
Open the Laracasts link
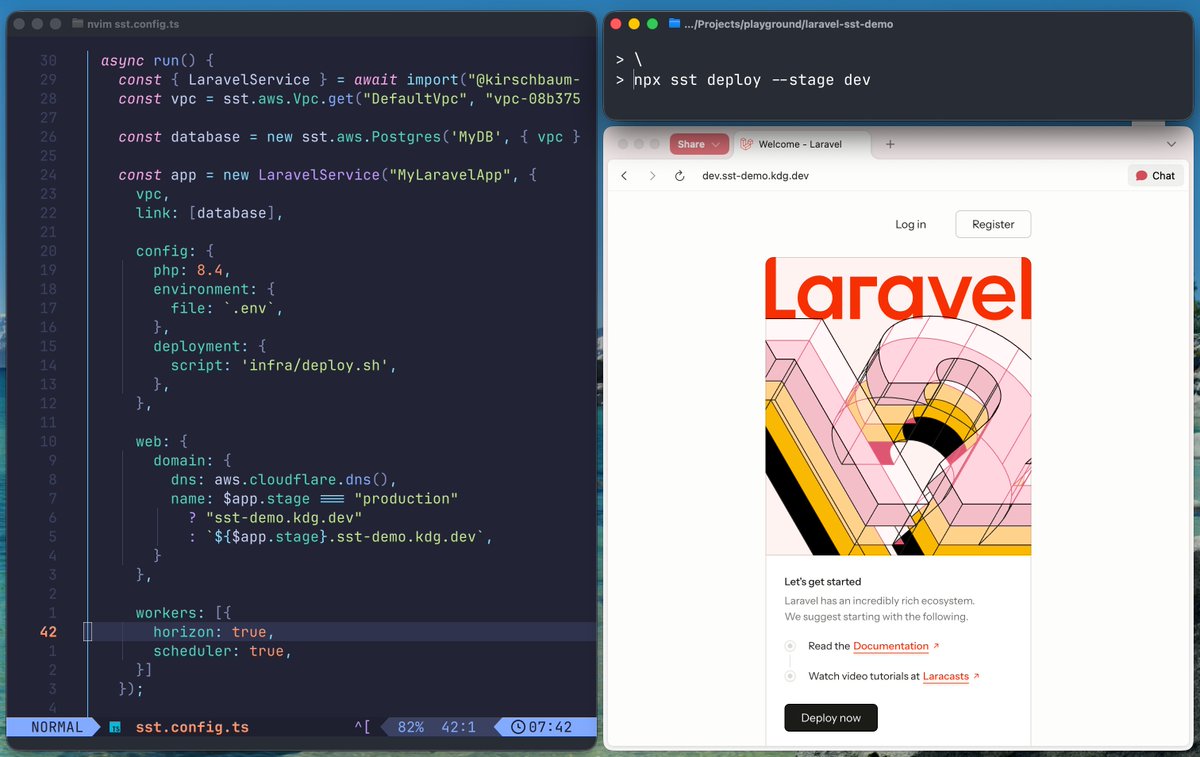pyautogui.click(x=946, y=676)
